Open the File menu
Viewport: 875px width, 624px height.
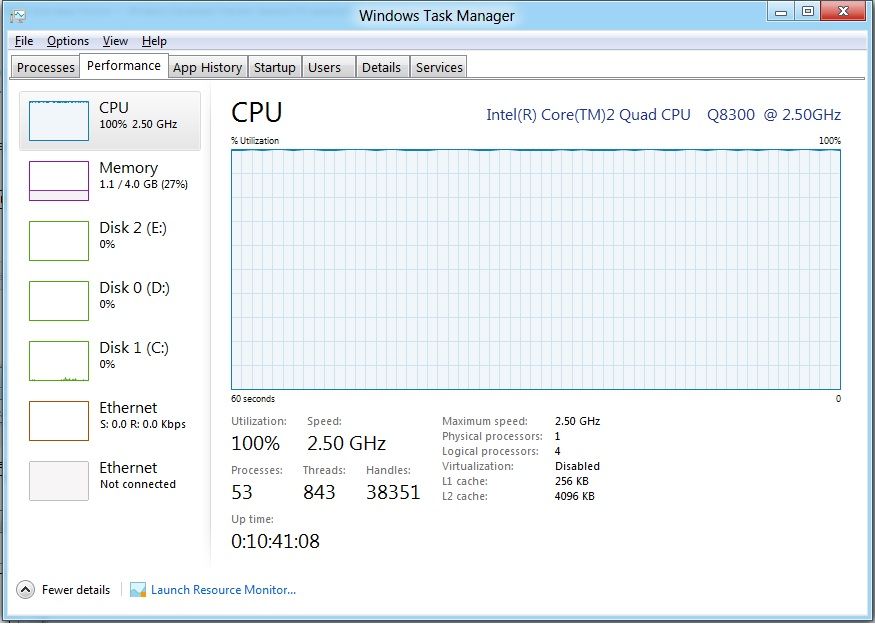point(23,41)
